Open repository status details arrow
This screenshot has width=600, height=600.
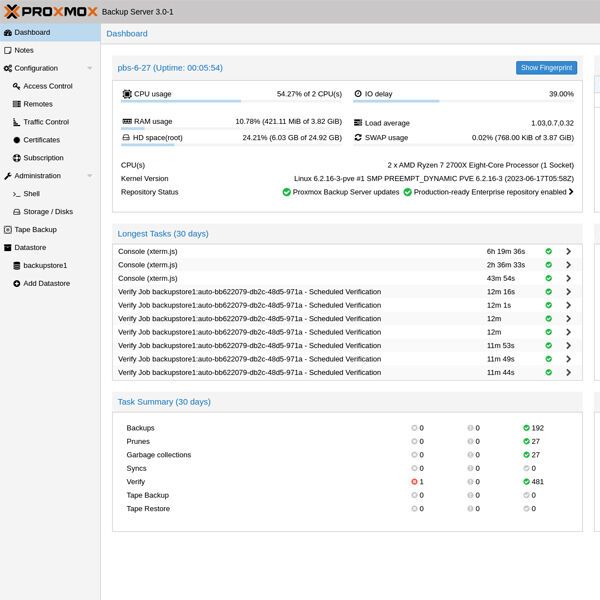tap(571, 192)
